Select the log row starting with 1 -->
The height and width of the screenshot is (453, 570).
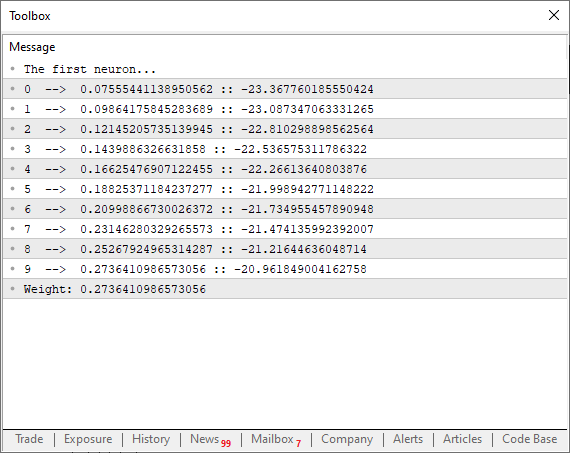point(285,109)
